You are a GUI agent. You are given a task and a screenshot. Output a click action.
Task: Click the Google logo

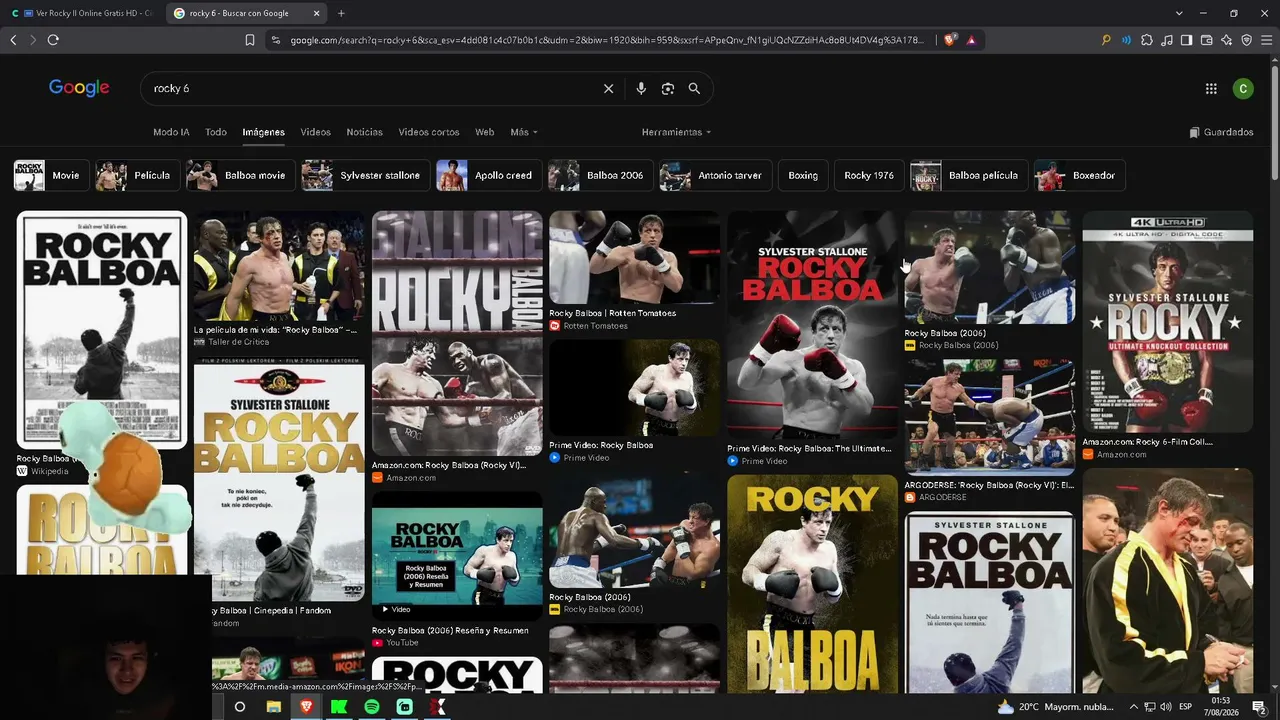(79, 88)
